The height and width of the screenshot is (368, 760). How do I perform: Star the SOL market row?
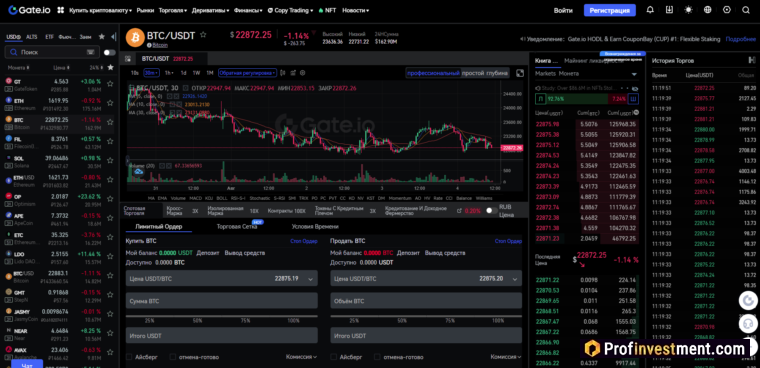point(110,160)
